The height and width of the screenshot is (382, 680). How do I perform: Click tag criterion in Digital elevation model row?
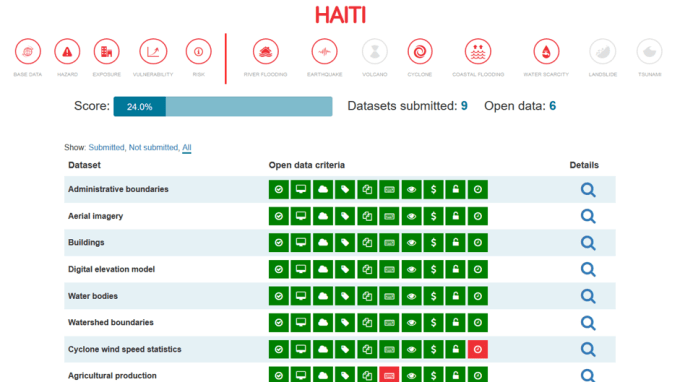(345, 269)
